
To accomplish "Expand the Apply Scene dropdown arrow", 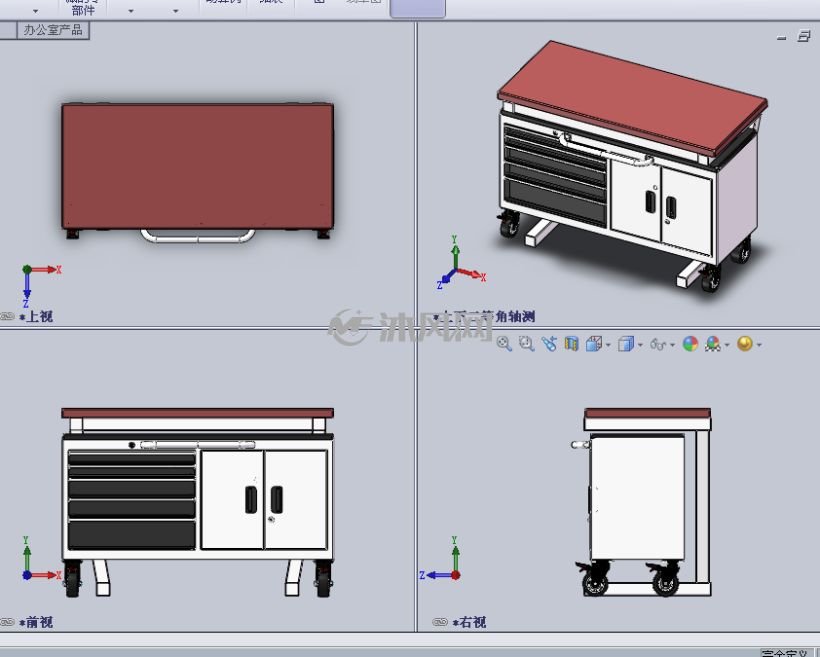I will pos(727,345).
